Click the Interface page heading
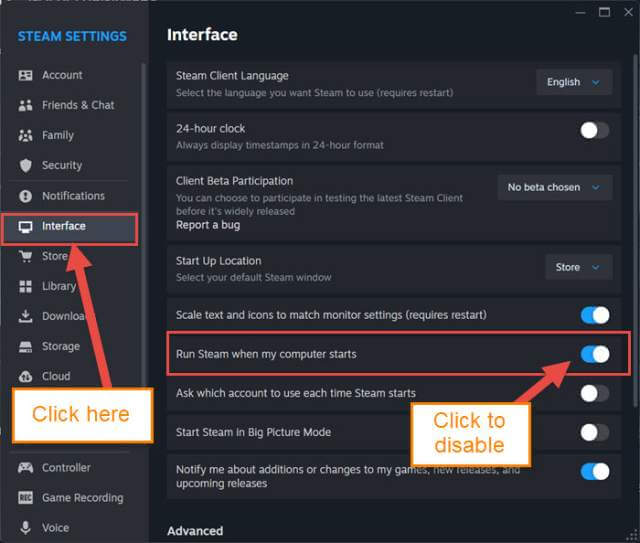This screenshot has height=543, width=640. [x=202, y=35]
